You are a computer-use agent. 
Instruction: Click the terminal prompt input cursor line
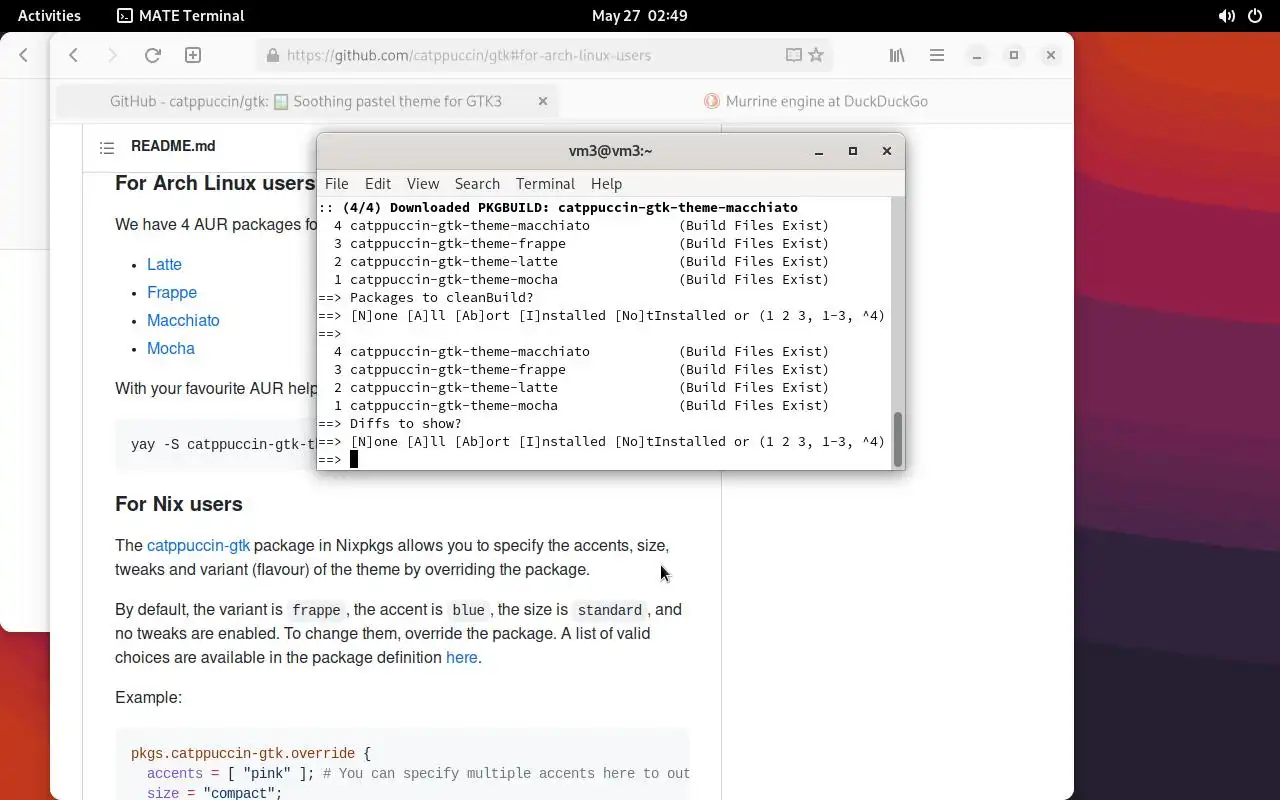tap(605, 459)
